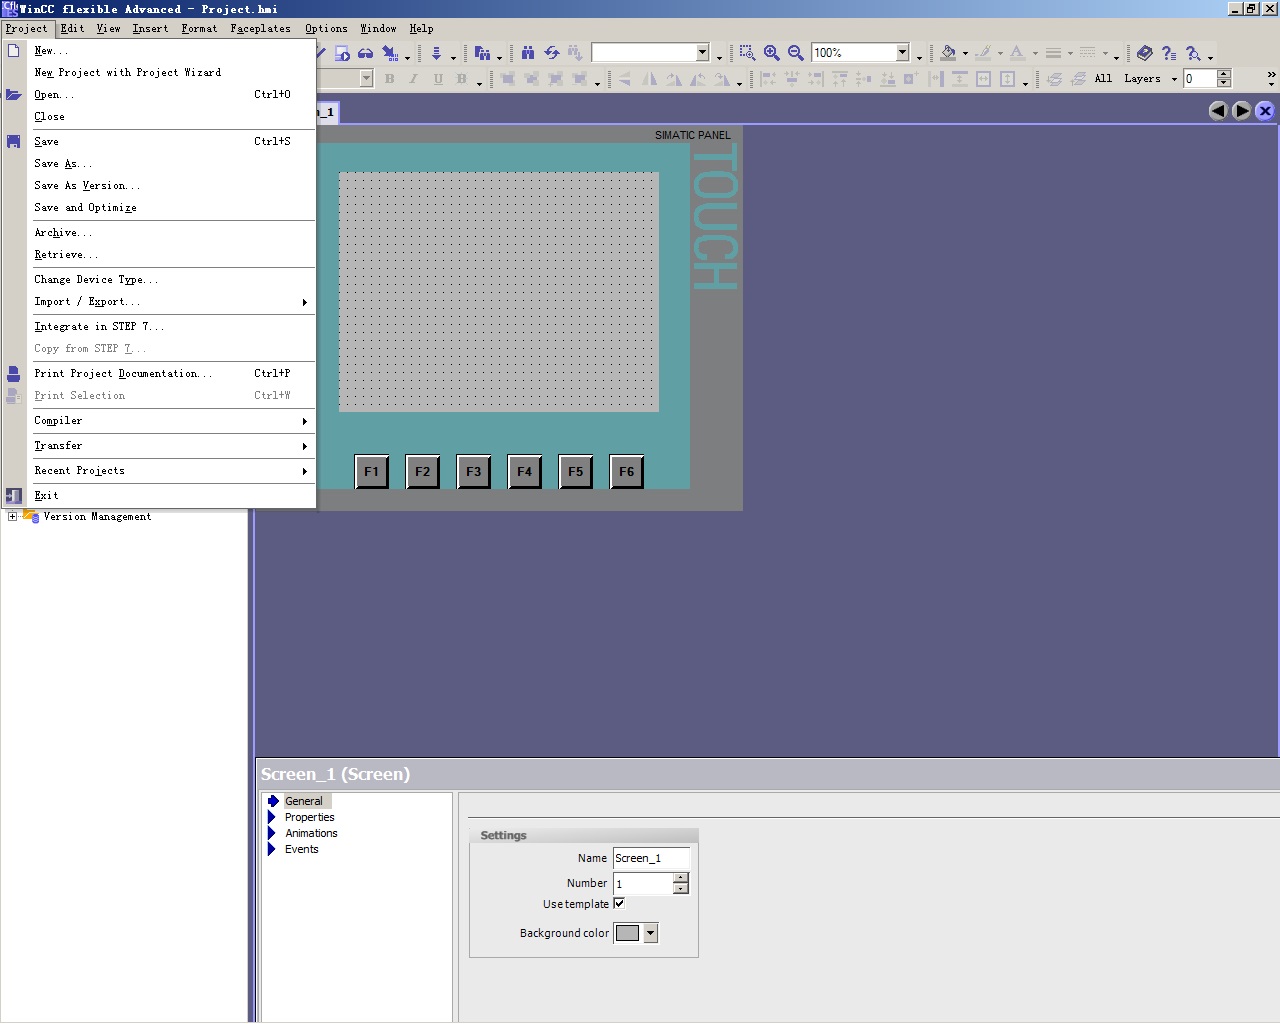
Task: Click the fill color bucket icon
Action: tap(948, 53)
